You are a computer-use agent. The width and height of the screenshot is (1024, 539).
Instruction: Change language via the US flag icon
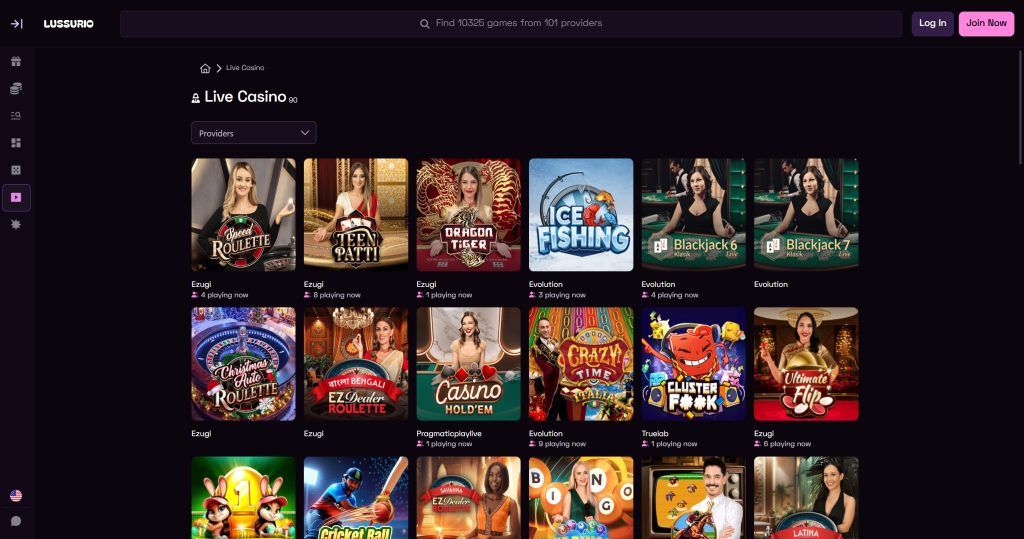[16, 496]
